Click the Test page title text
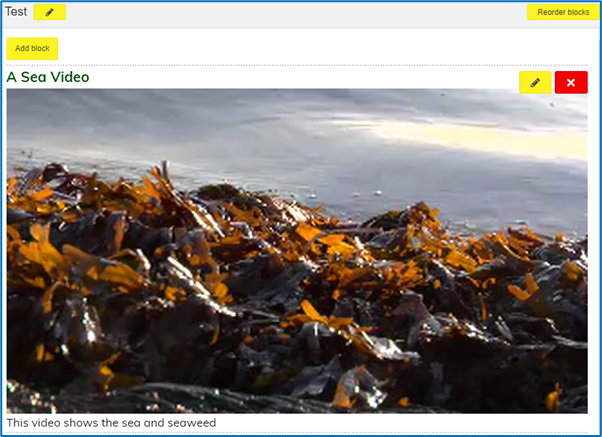Viewport: 602px width, 437px height. (16, 12)
